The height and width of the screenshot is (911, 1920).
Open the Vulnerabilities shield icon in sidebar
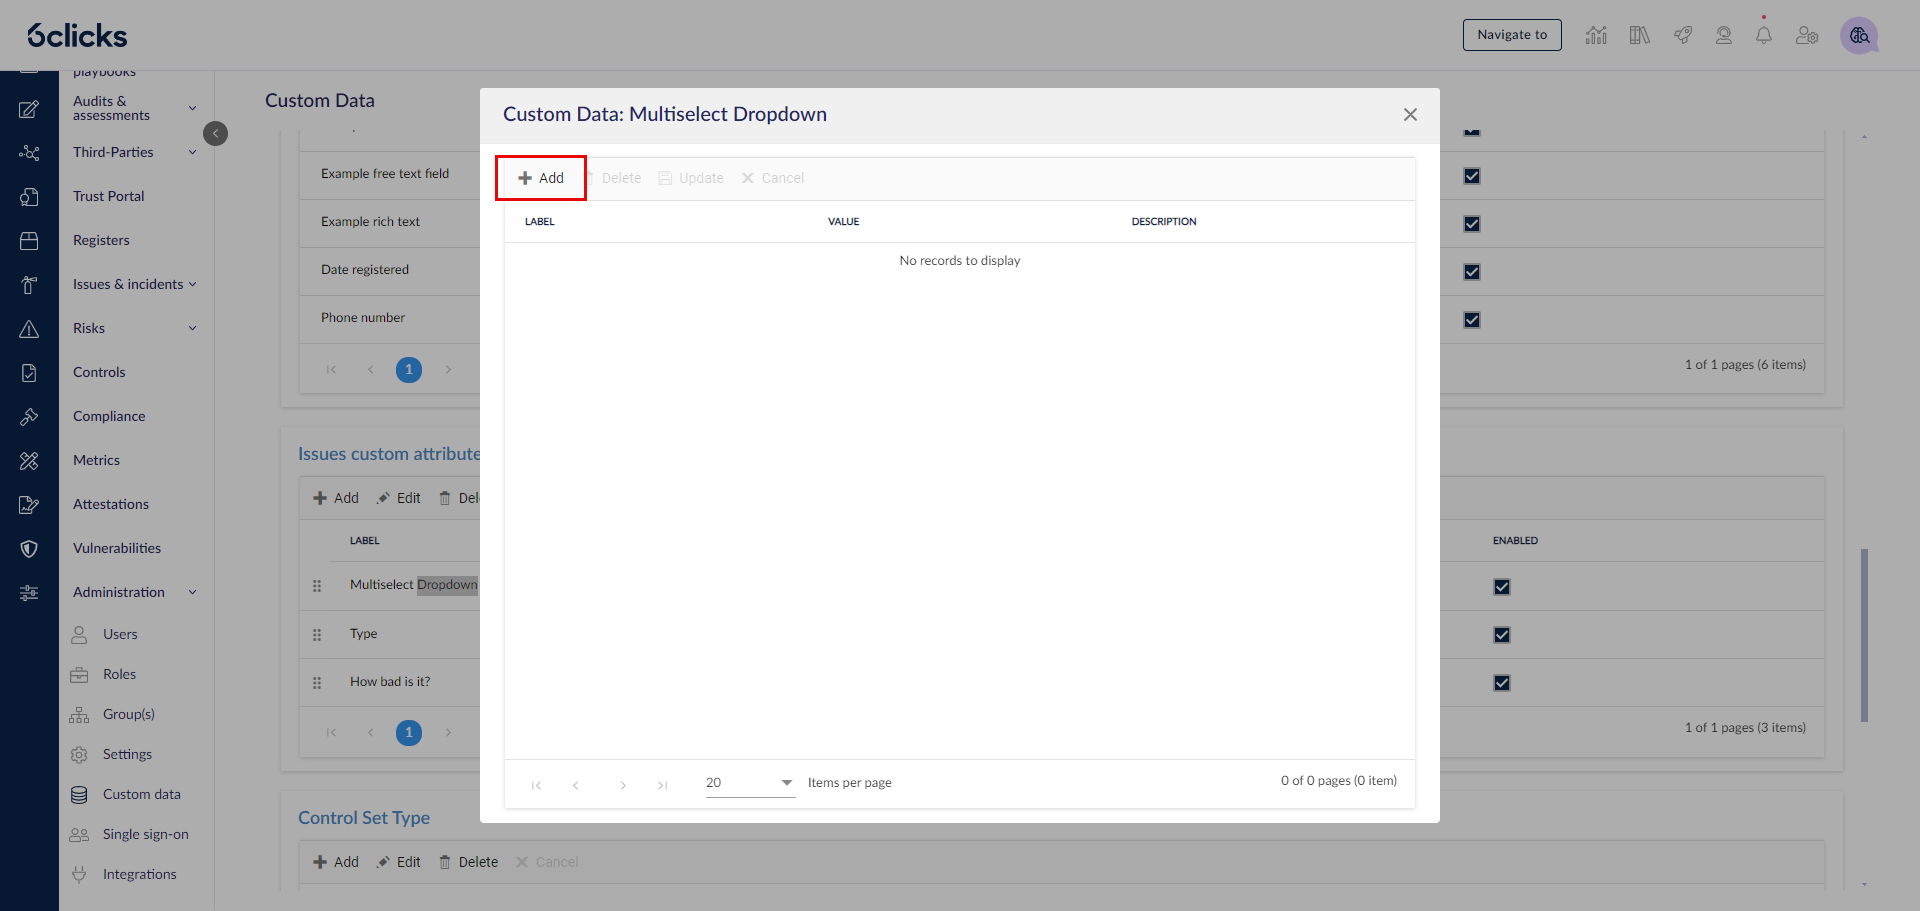(x=29, y=548)
